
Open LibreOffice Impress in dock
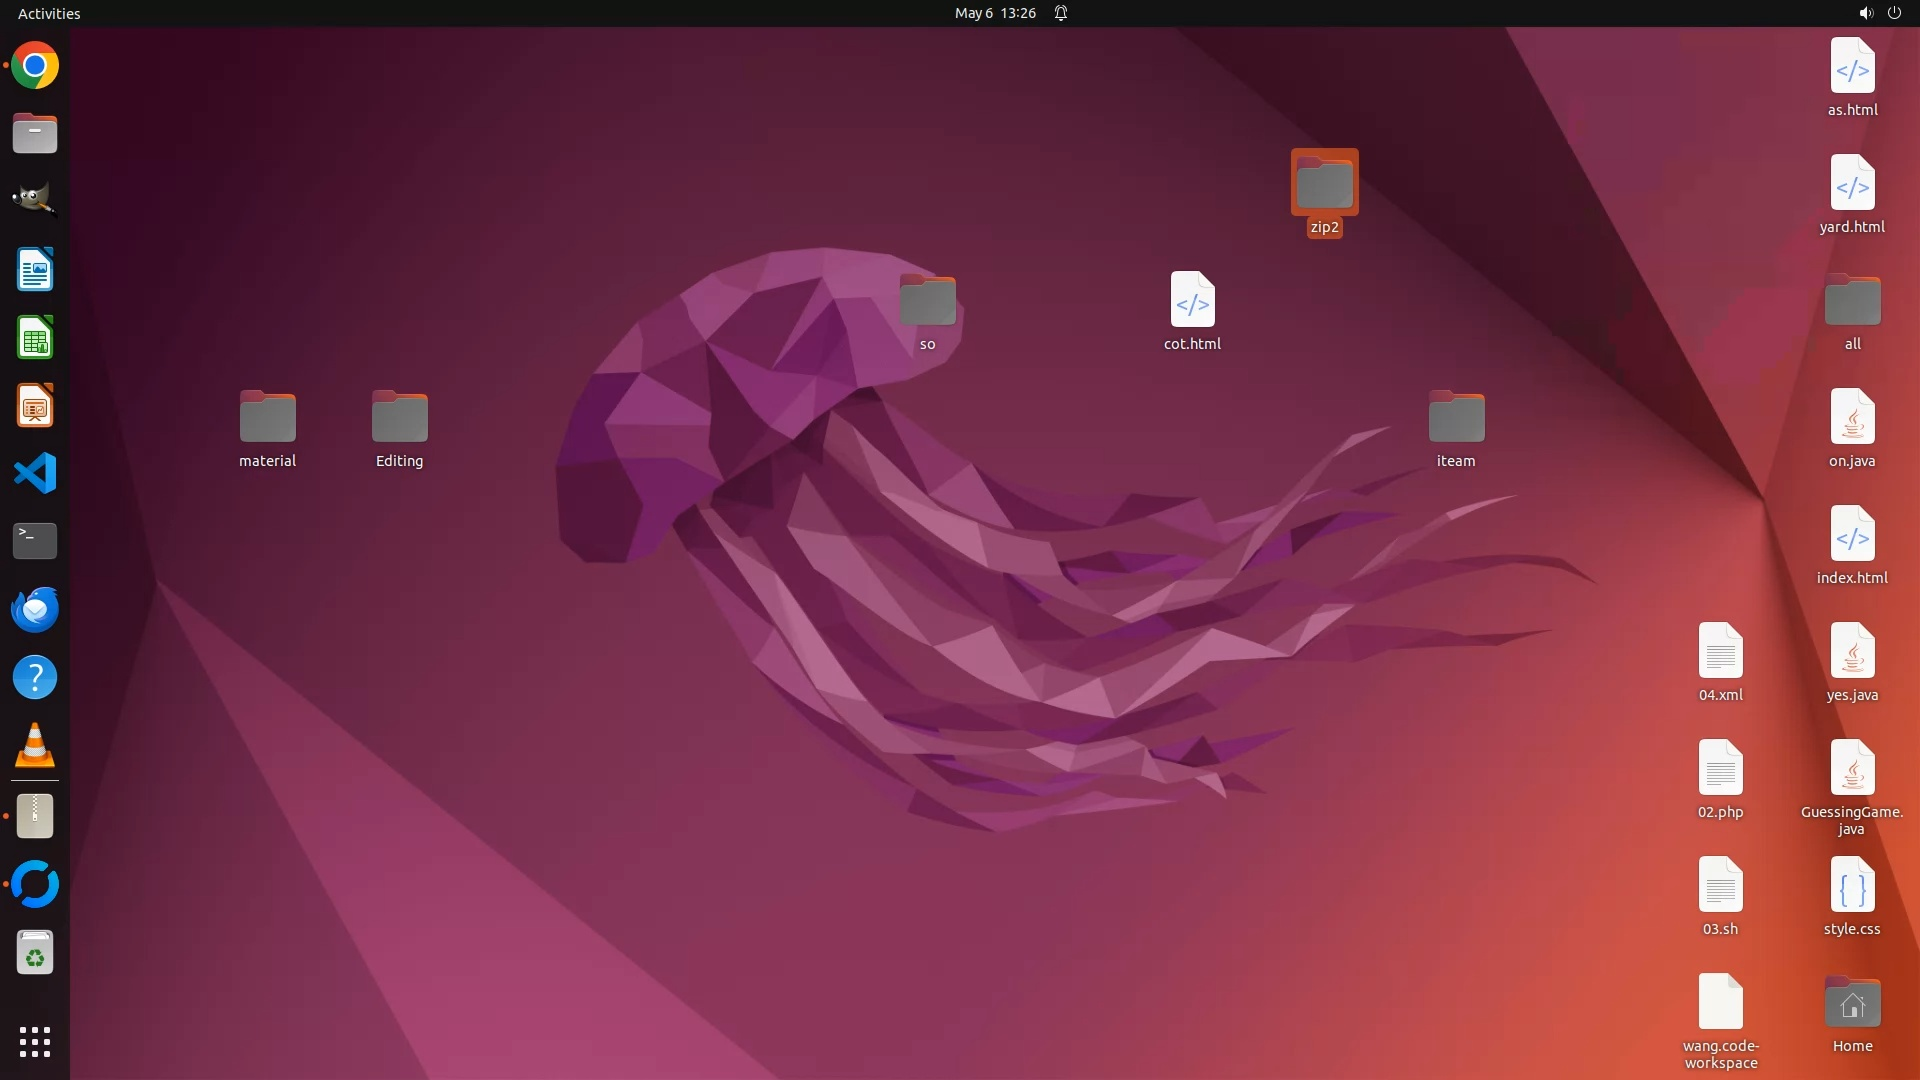[35, 406]
